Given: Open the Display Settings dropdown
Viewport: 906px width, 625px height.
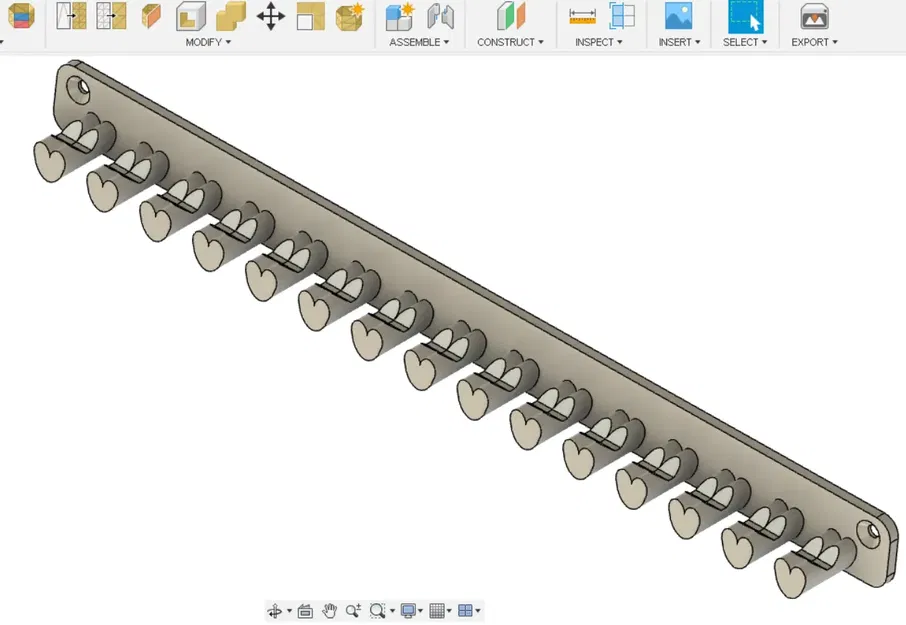Looking at the screenshot, I should pyautogui.click(x=409, y=611).
